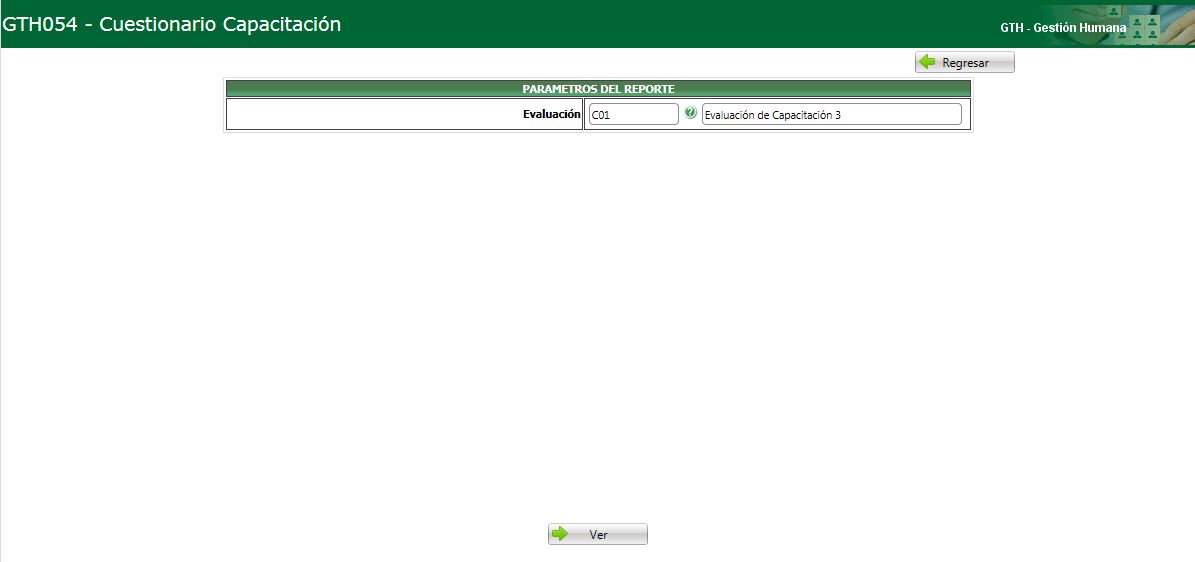Open the help lookup icon beside Evaluación code
This screenshot has width=1195, height=562.
pyautogui.click(x=690, y=113)
